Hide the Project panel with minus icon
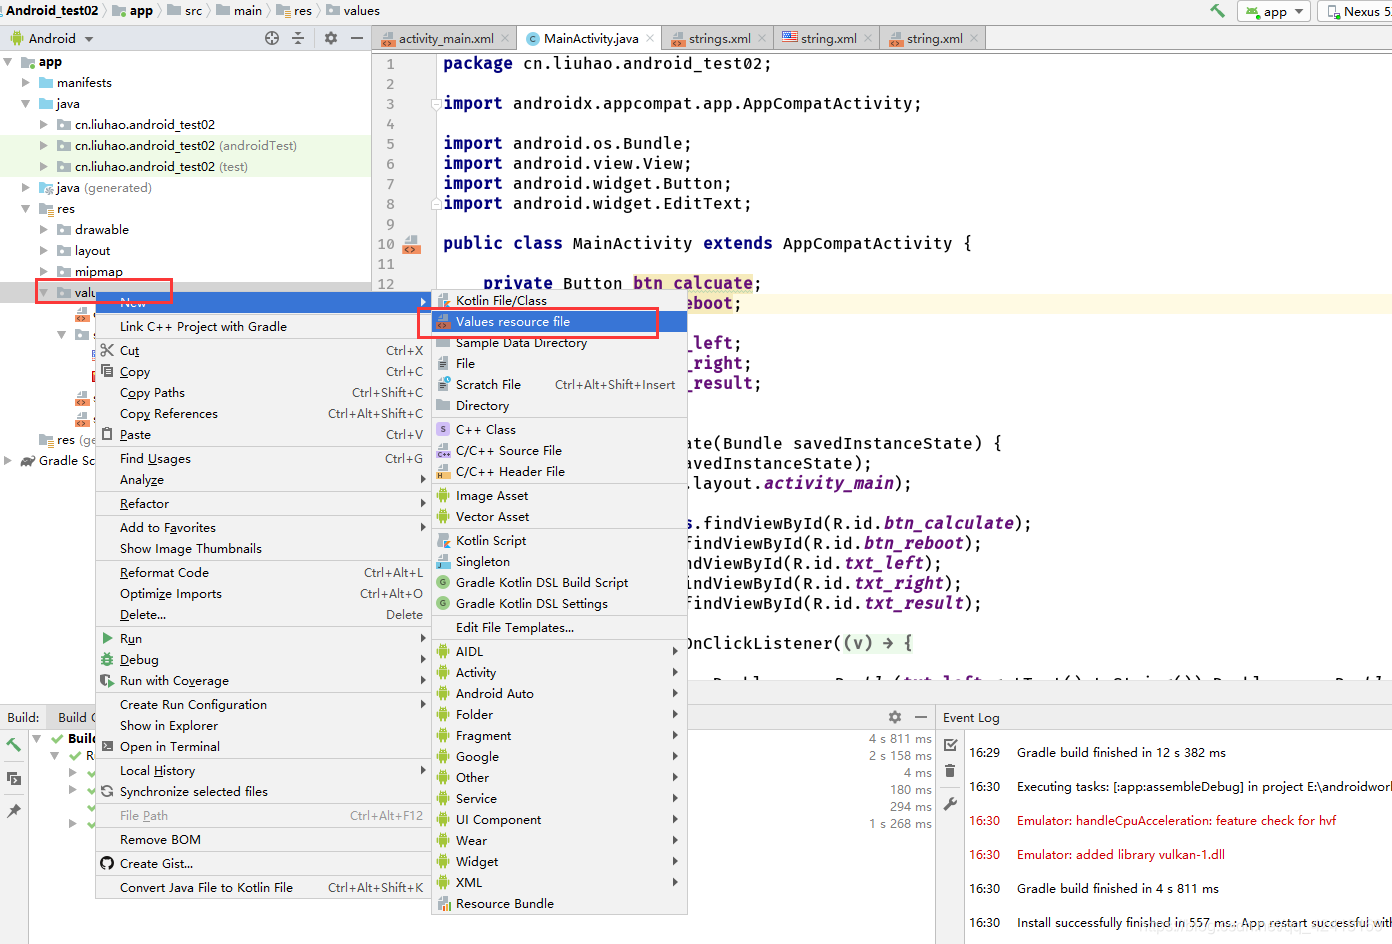 tap(357, 38)
